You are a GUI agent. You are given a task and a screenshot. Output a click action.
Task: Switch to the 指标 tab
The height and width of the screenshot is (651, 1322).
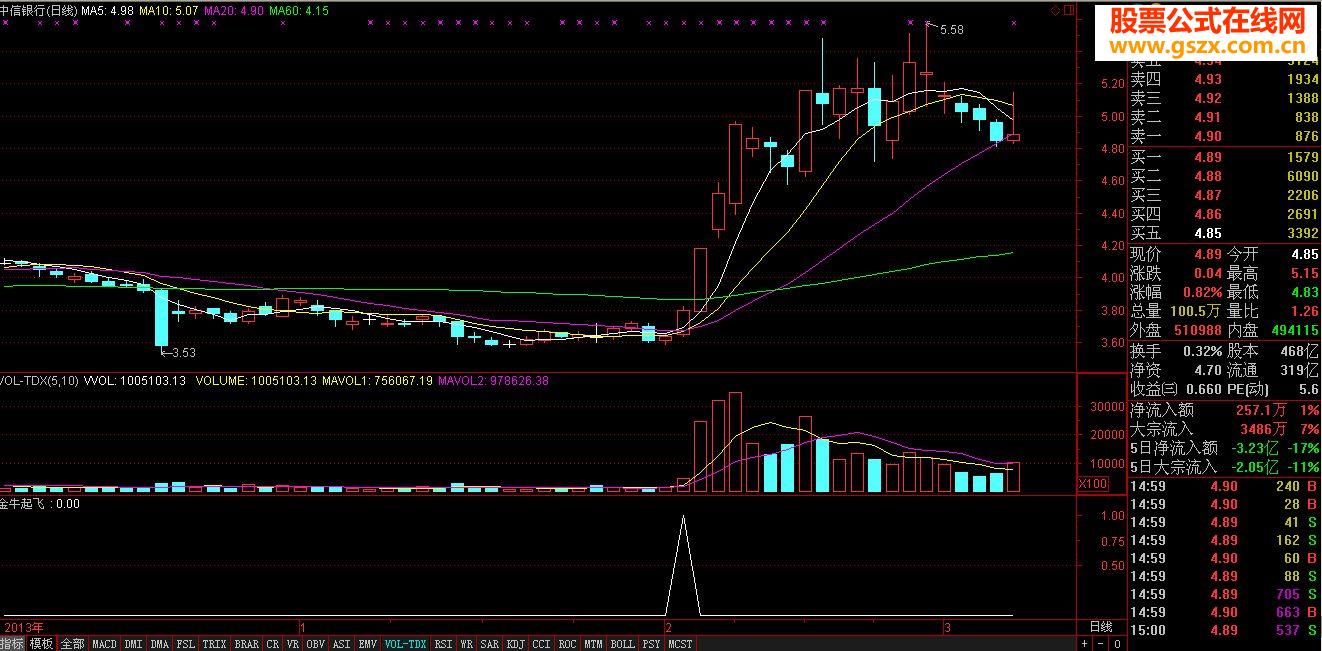click(13, 644)
